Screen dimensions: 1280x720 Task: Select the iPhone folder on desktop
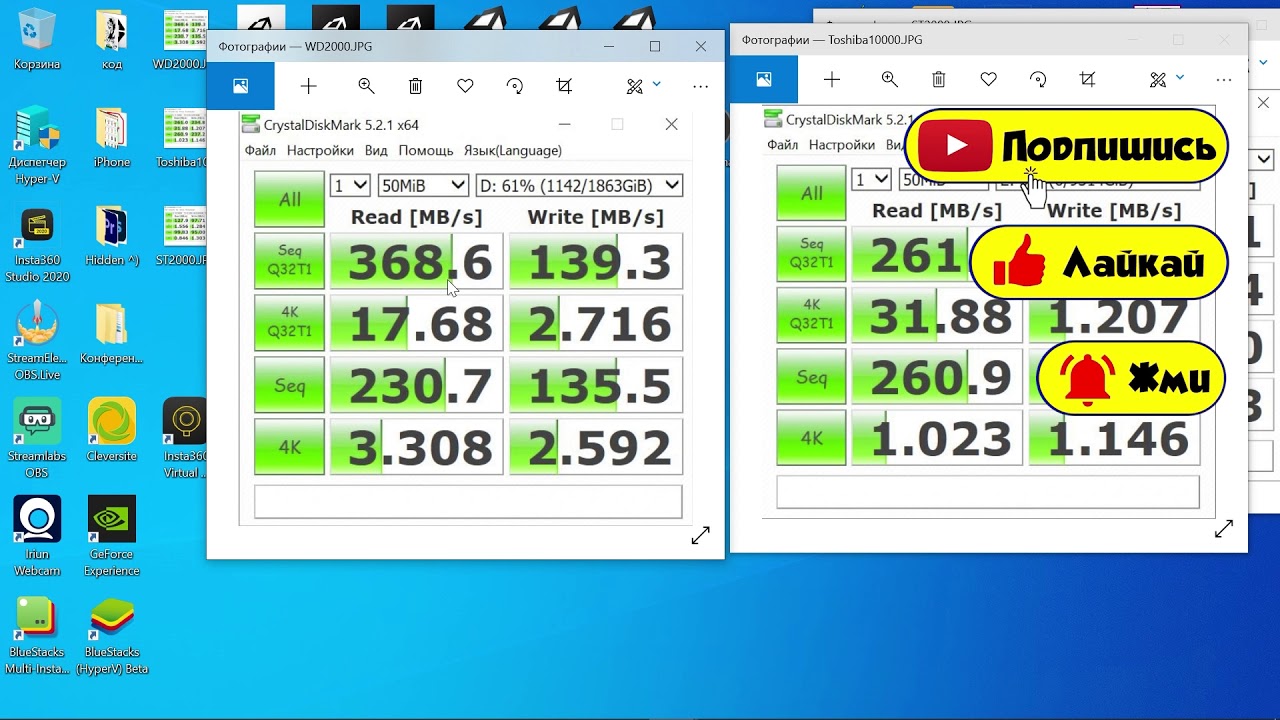[112, 137]
